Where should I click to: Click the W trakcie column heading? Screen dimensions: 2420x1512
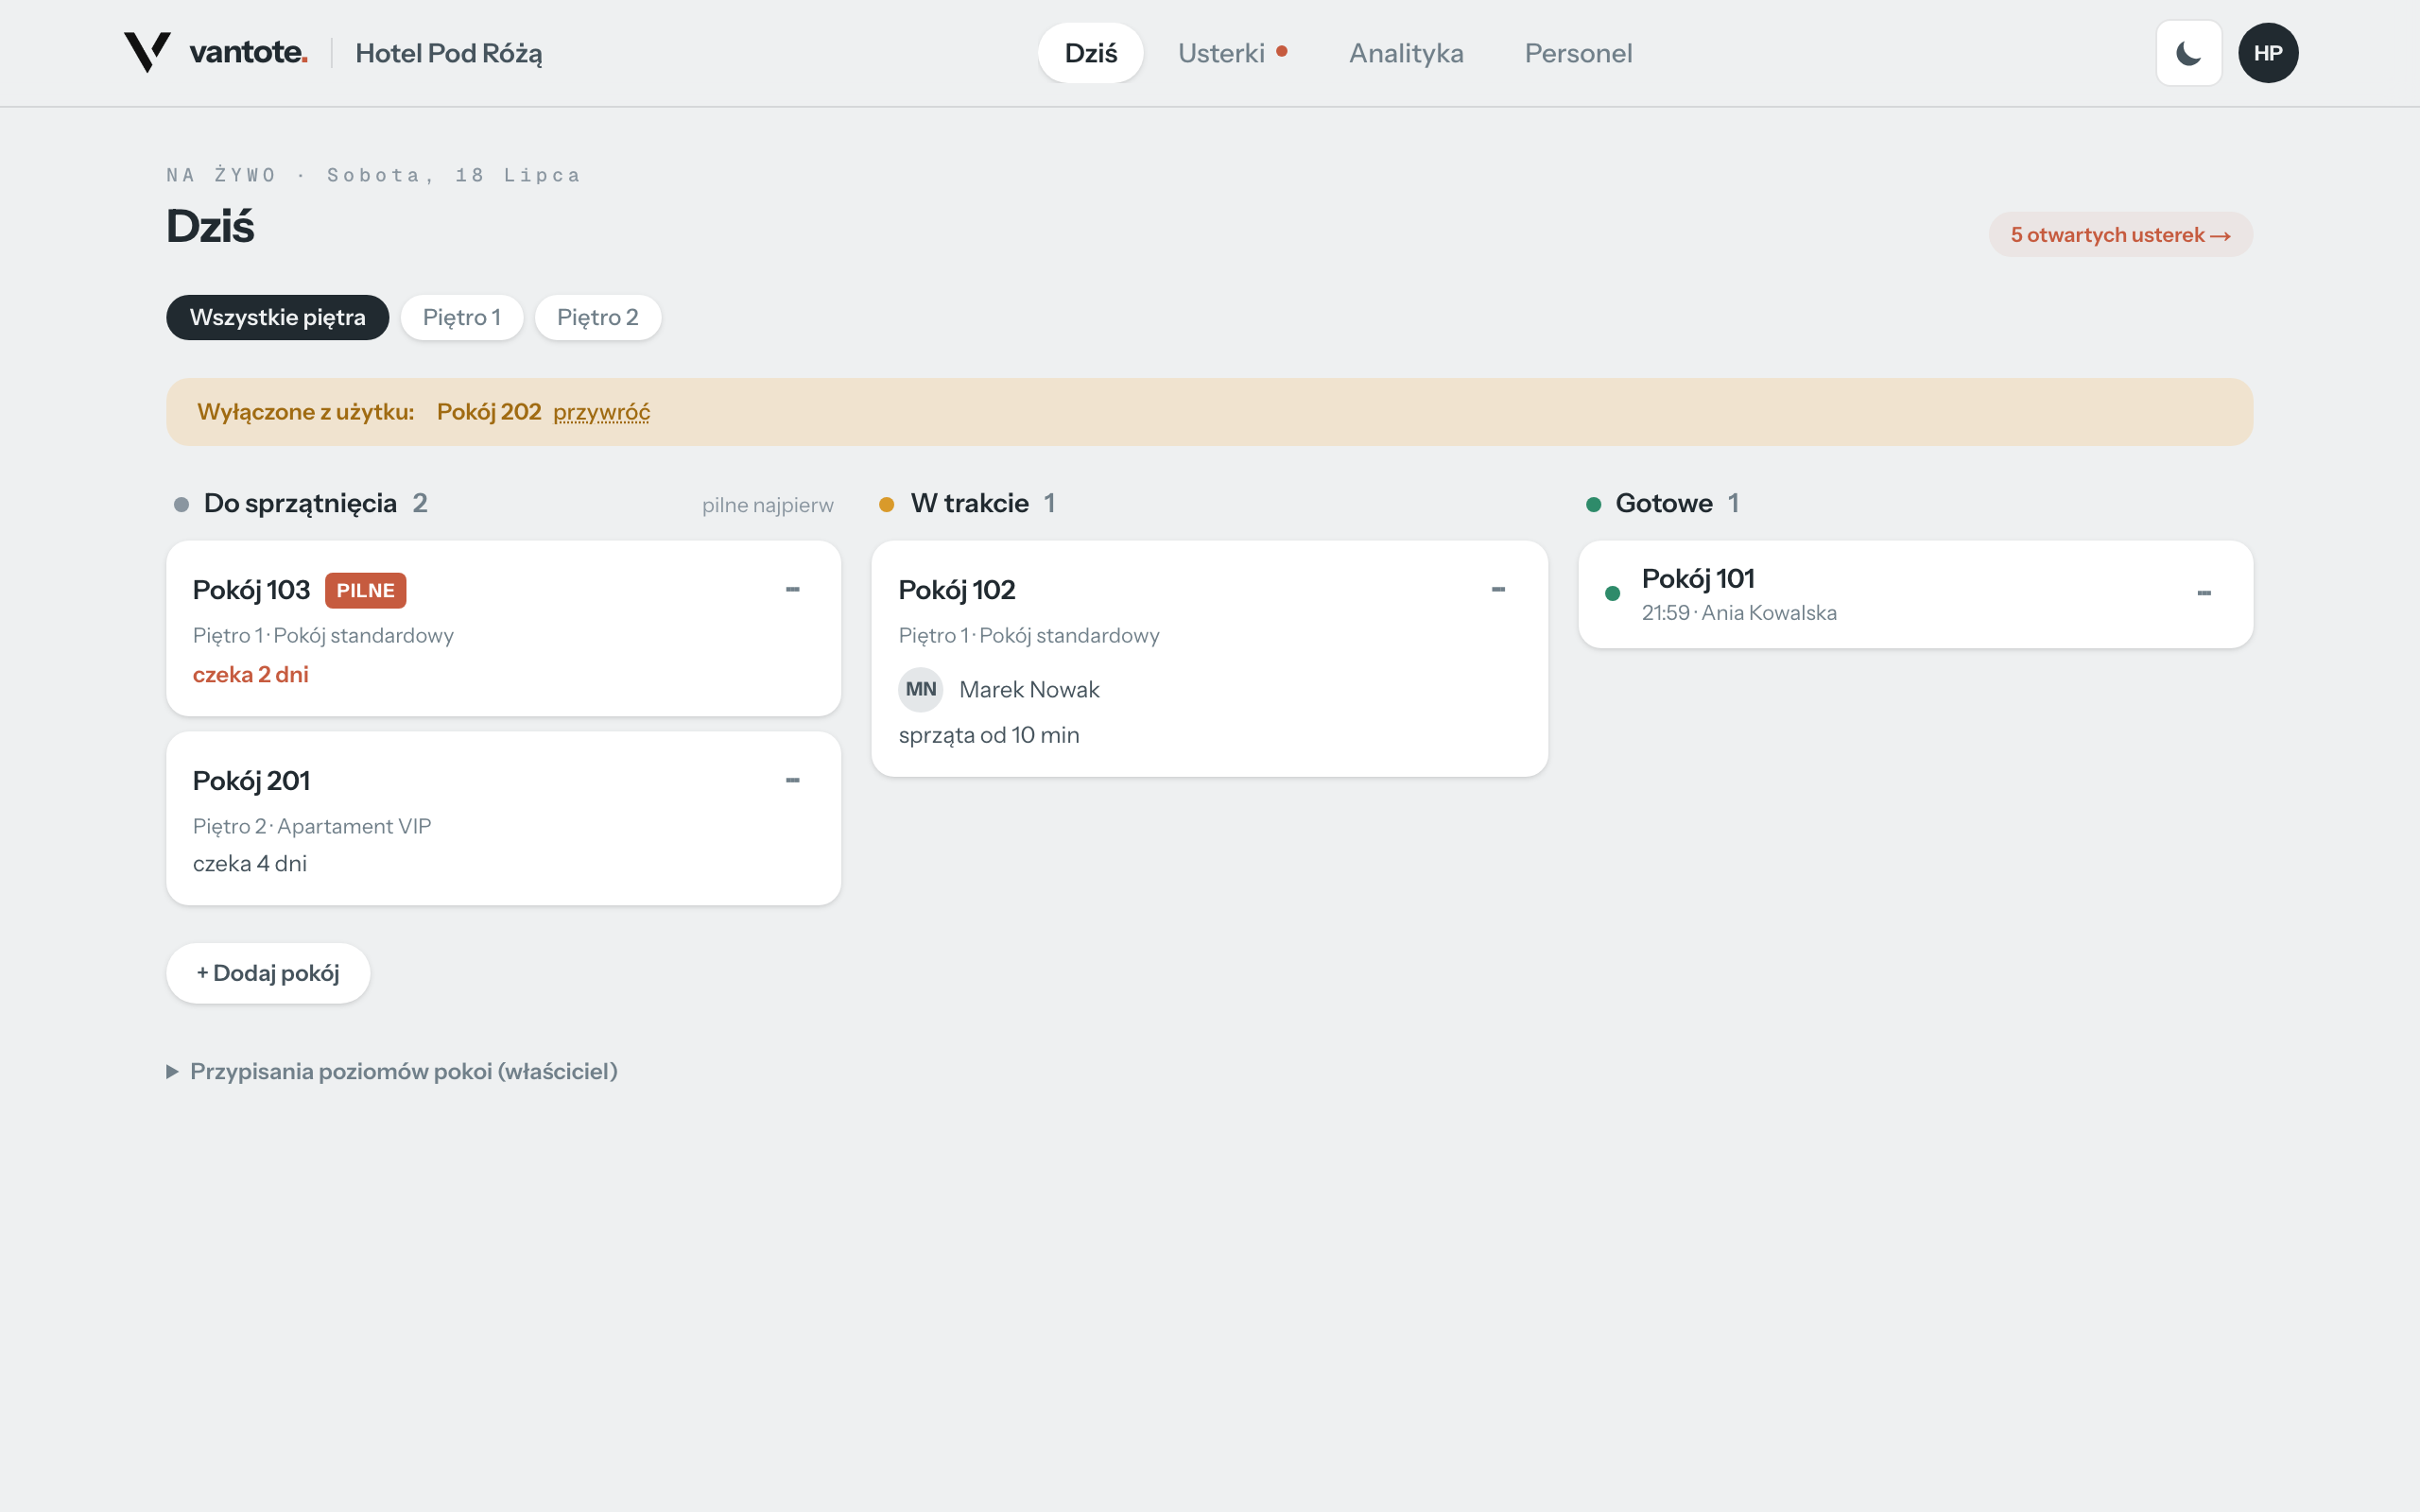click(969, 503)
